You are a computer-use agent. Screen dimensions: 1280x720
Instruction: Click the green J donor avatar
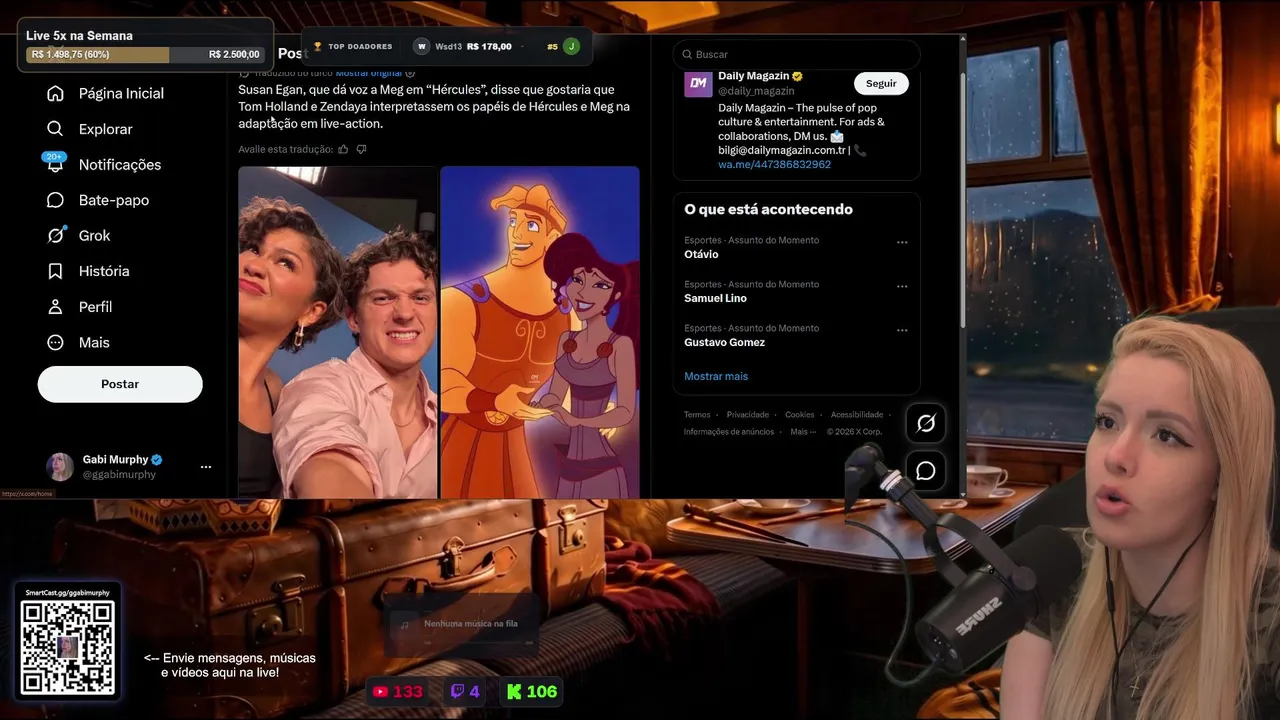coord(571,46)
